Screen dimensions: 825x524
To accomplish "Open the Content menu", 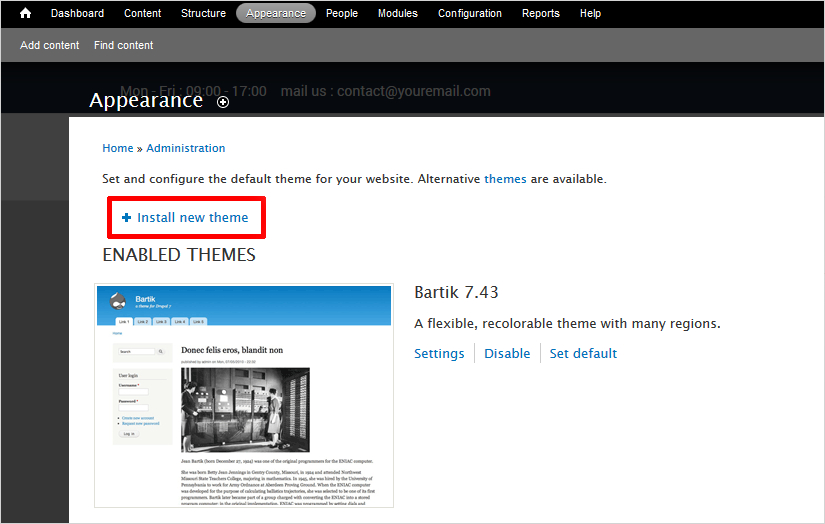I will point(143,13).
